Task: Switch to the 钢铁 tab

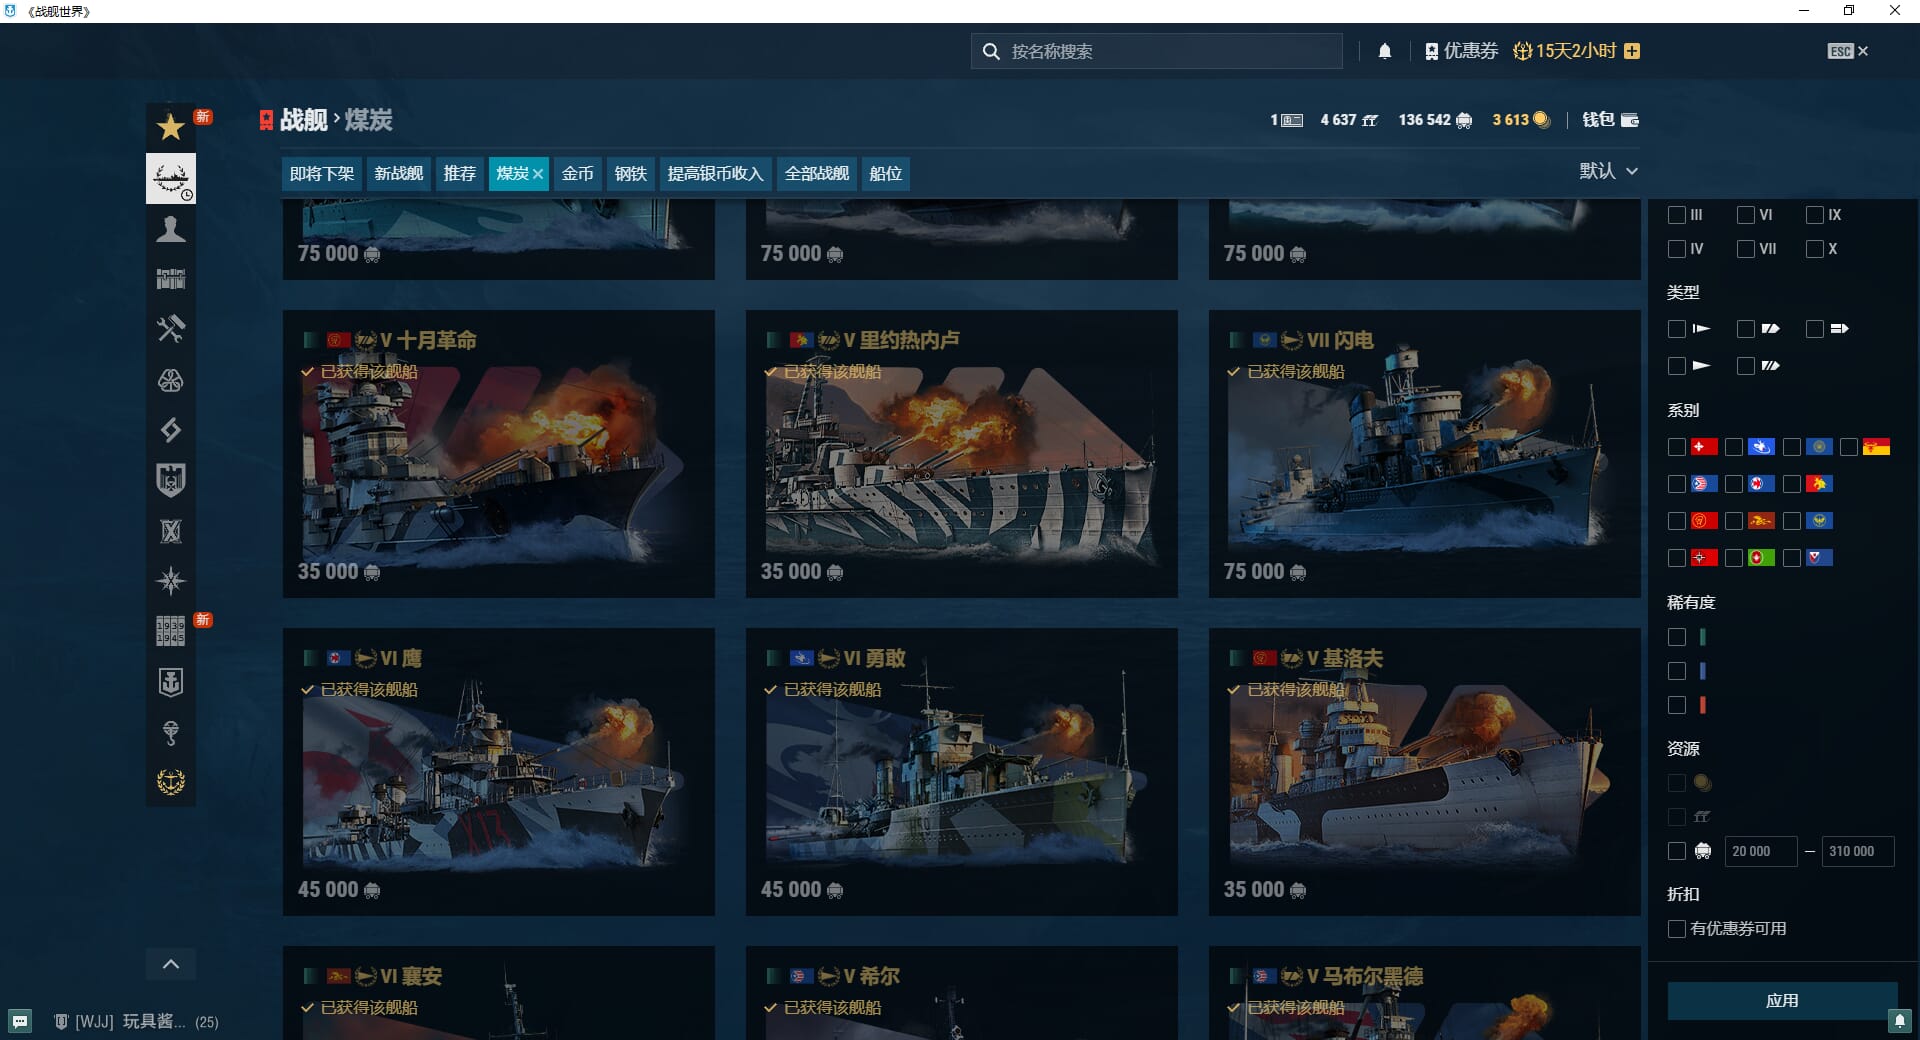Action: 630,174
